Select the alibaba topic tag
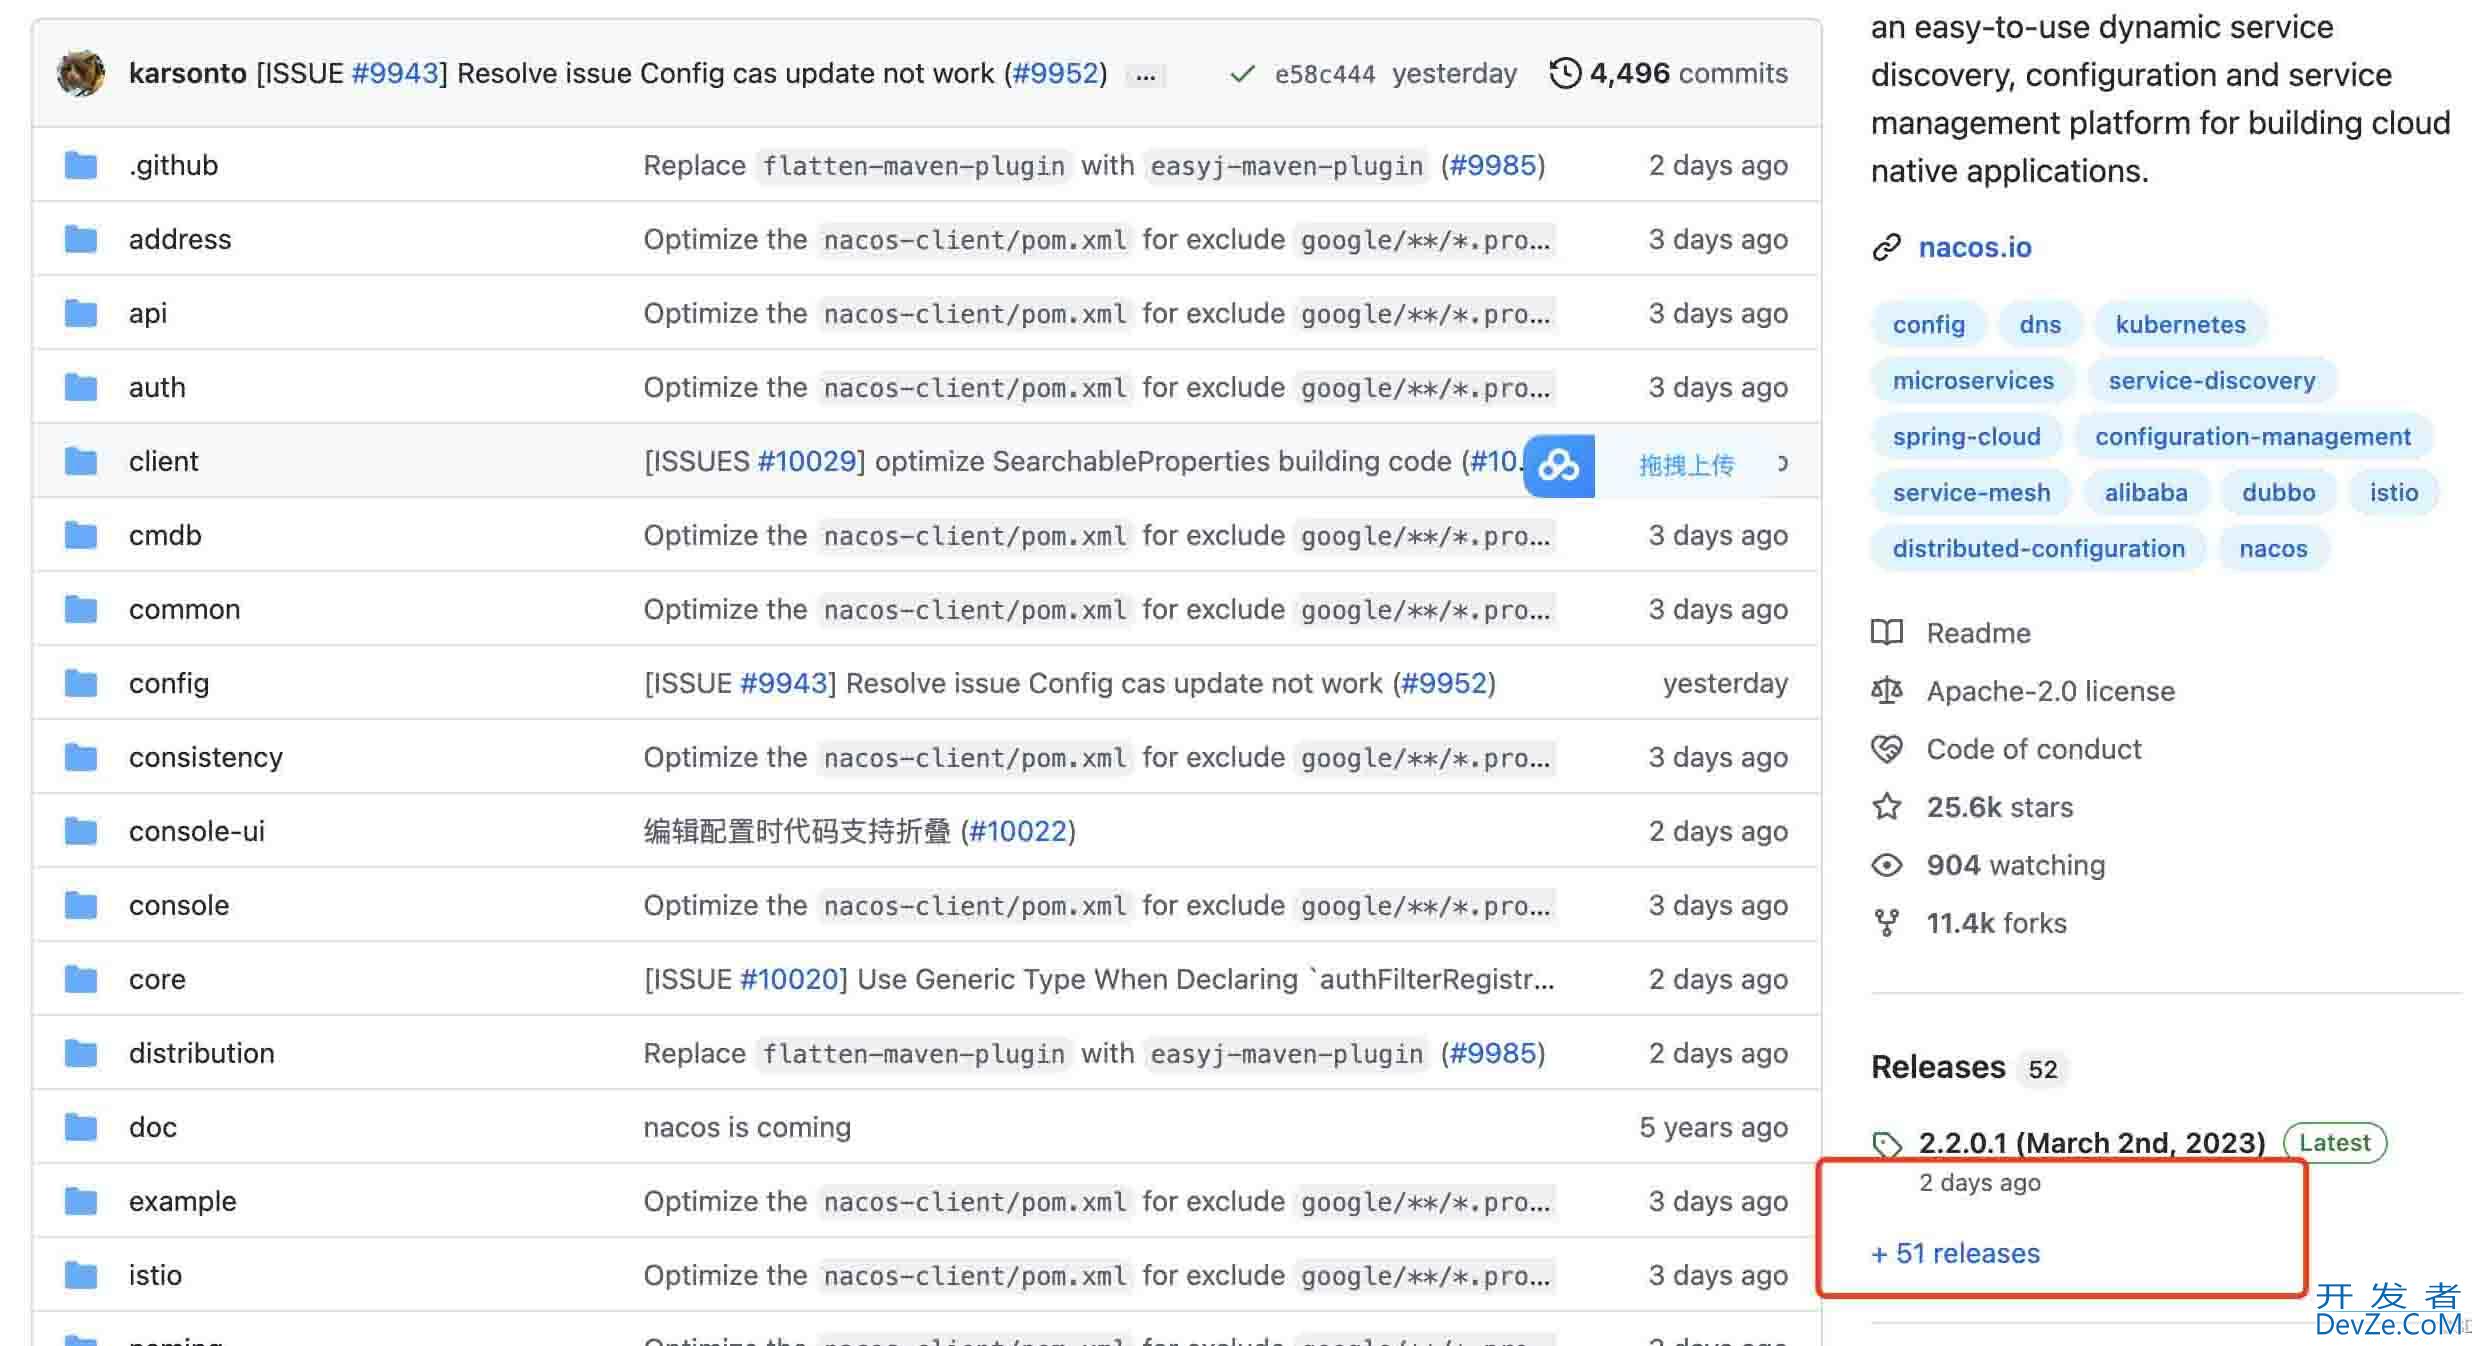Image resolution: width=2472 pixels, height=1346 pixels. pyautogui.click(x=2146, y=492)
